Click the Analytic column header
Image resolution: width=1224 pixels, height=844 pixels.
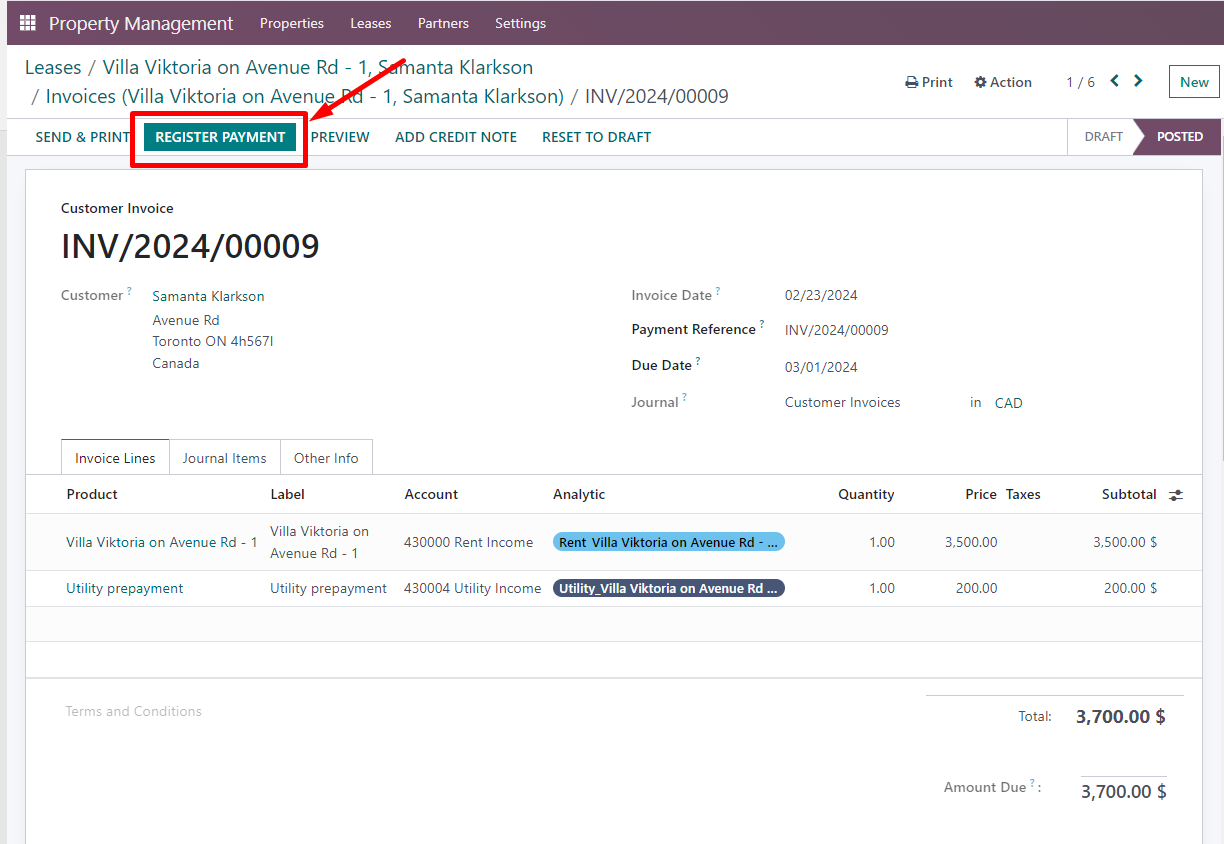pyautogui.click(x=579, y=494)
